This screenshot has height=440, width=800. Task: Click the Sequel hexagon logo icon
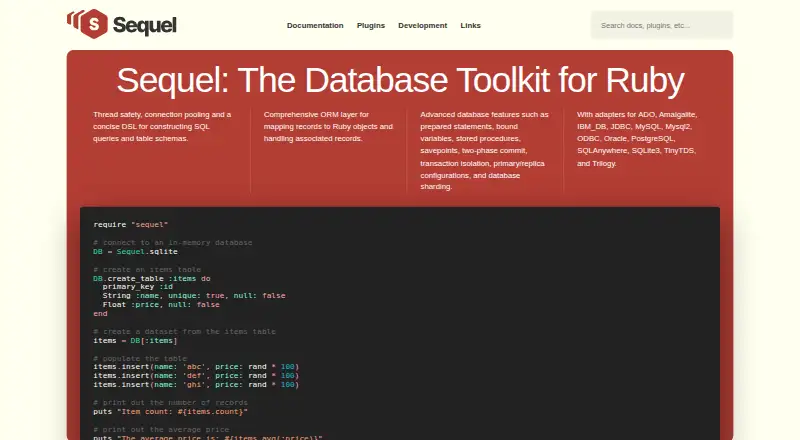click(x=88, y=23)
